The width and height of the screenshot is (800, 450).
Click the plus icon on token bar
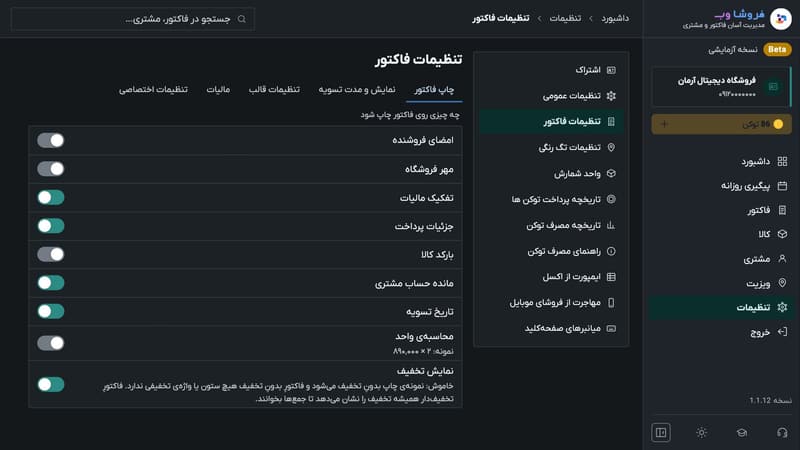(x=664, y=124)
